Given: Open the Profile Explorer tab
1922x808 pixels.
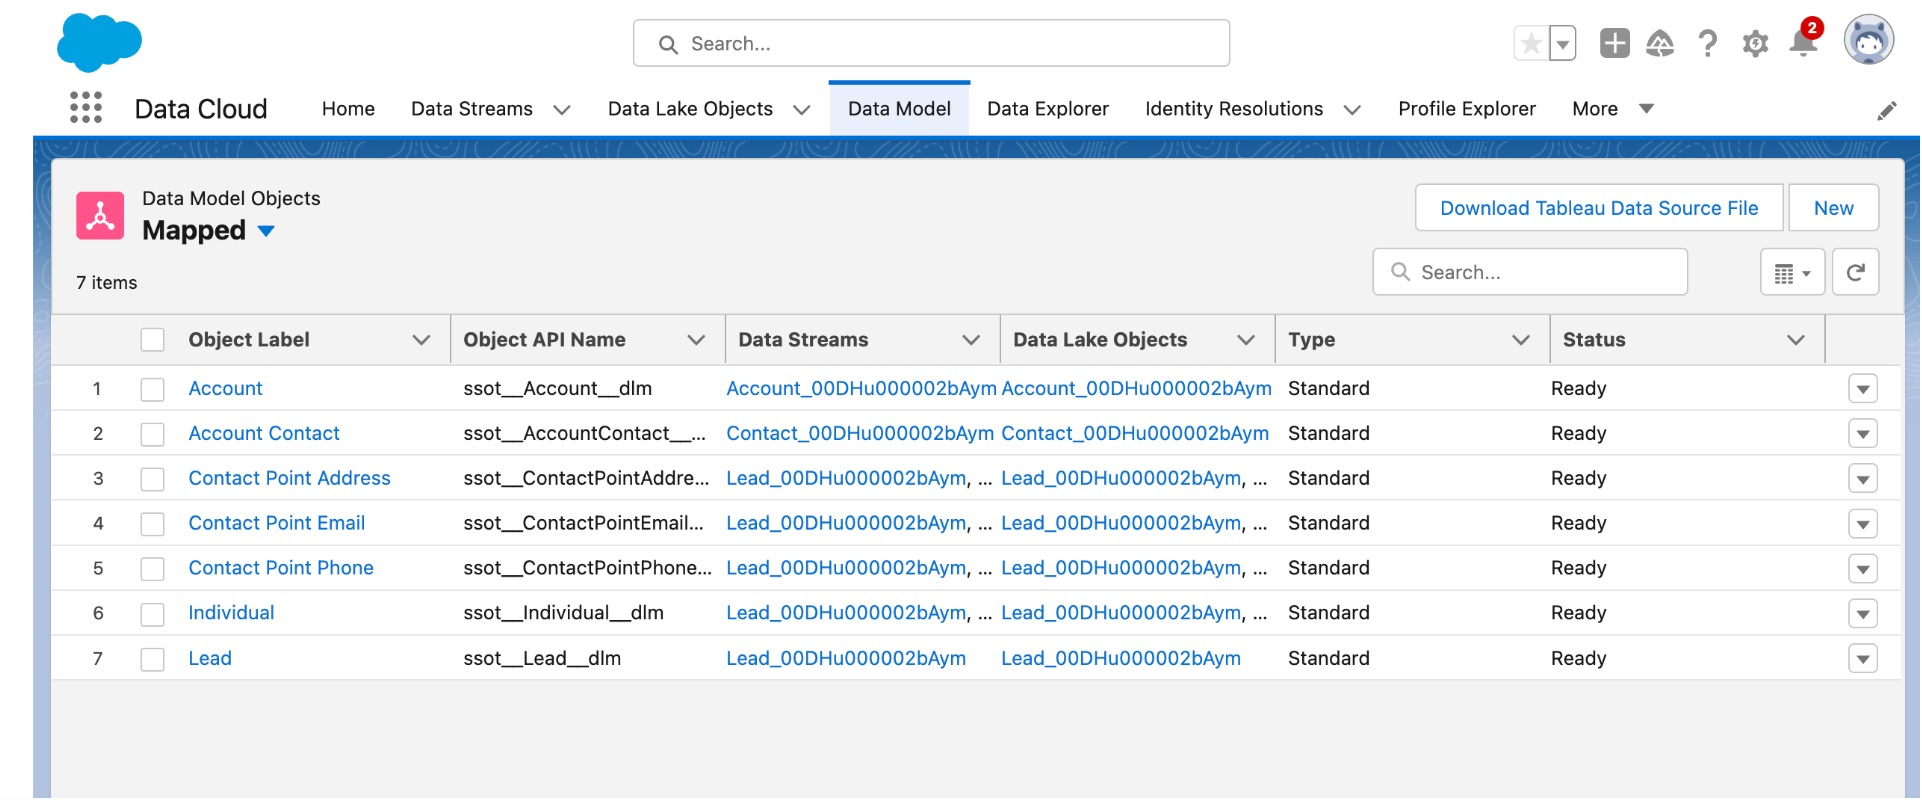Looking at the screenshot, I should [x=1467, y=109].
